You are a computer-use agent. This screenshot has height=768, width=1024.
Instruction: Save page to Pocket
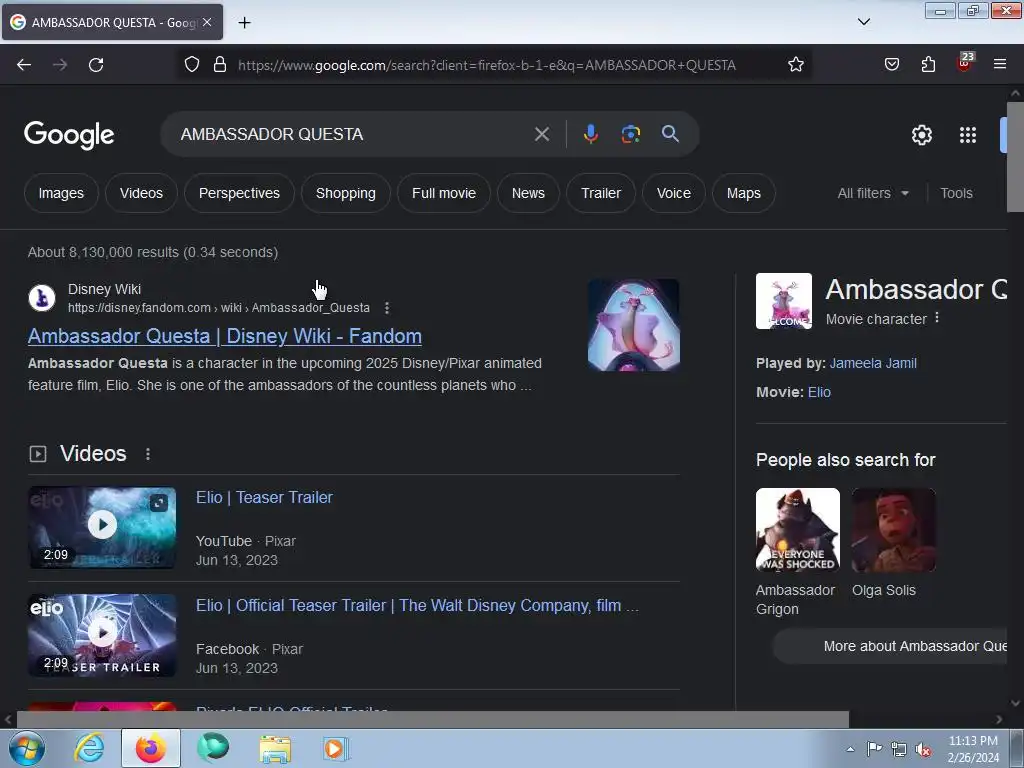point(891,65)
